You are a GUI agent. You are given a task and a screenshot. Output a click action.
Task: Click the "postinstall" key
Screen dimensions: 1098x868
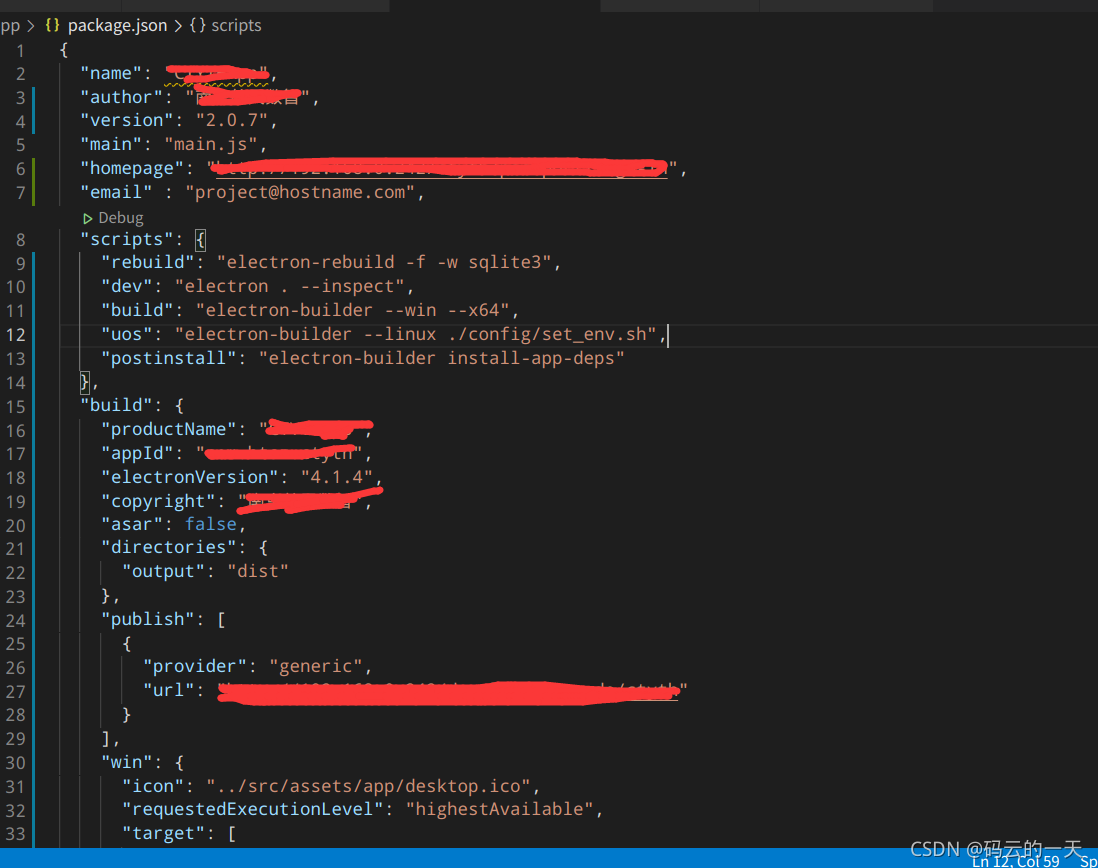coord(169,358)
